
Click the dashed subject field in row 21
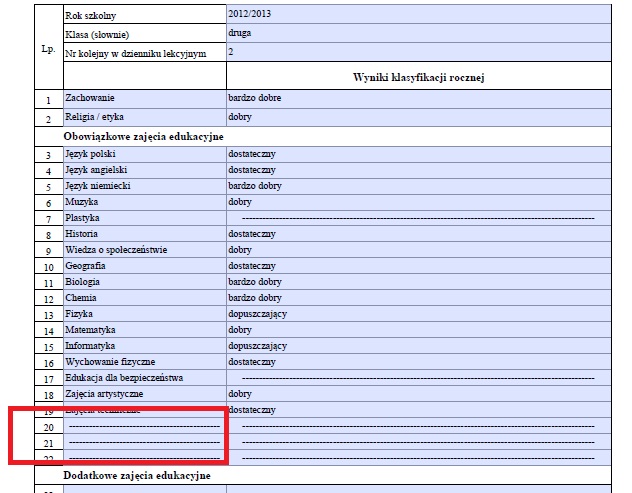coord(145,442)
